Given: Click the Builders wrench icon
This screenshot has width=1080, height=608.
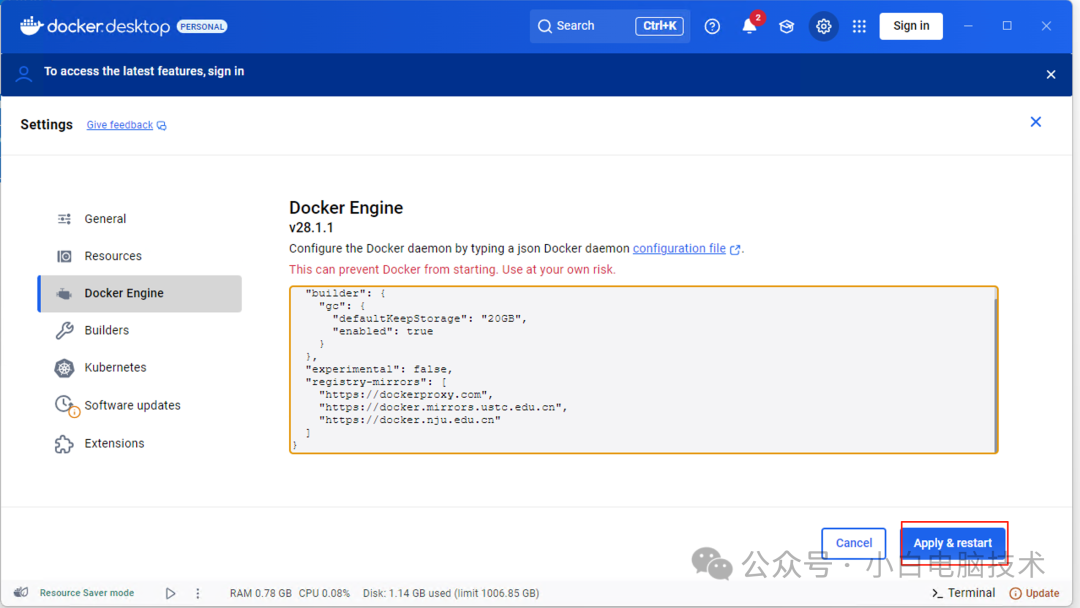Looking at the screenshot, I should point(64,331).
